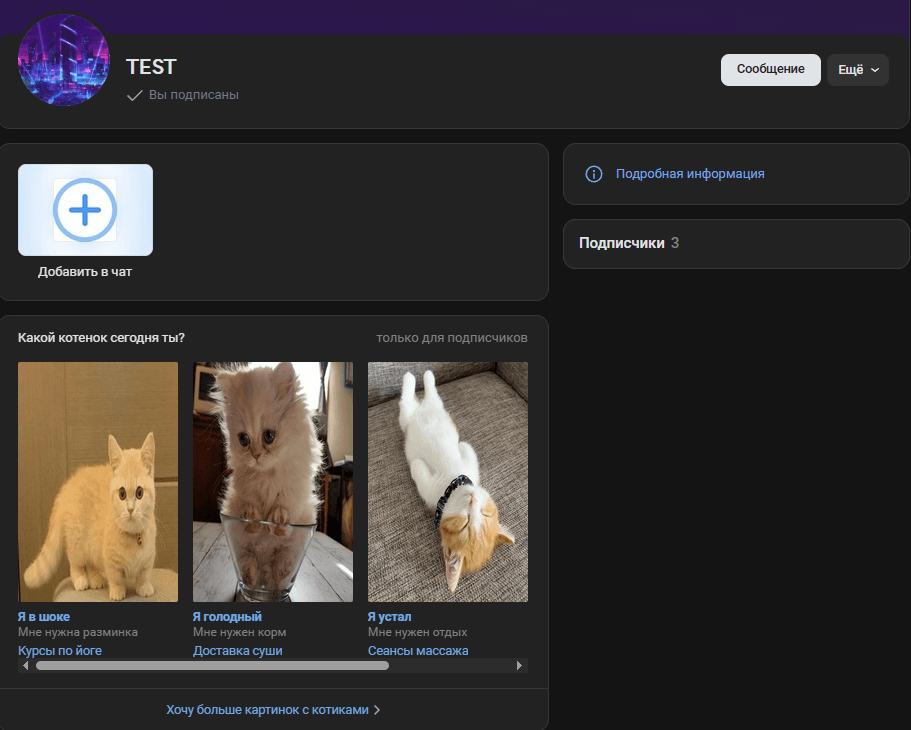The image size is (911, 730).
Task: Open the TEST community avatar image
Action: (63, 60)
